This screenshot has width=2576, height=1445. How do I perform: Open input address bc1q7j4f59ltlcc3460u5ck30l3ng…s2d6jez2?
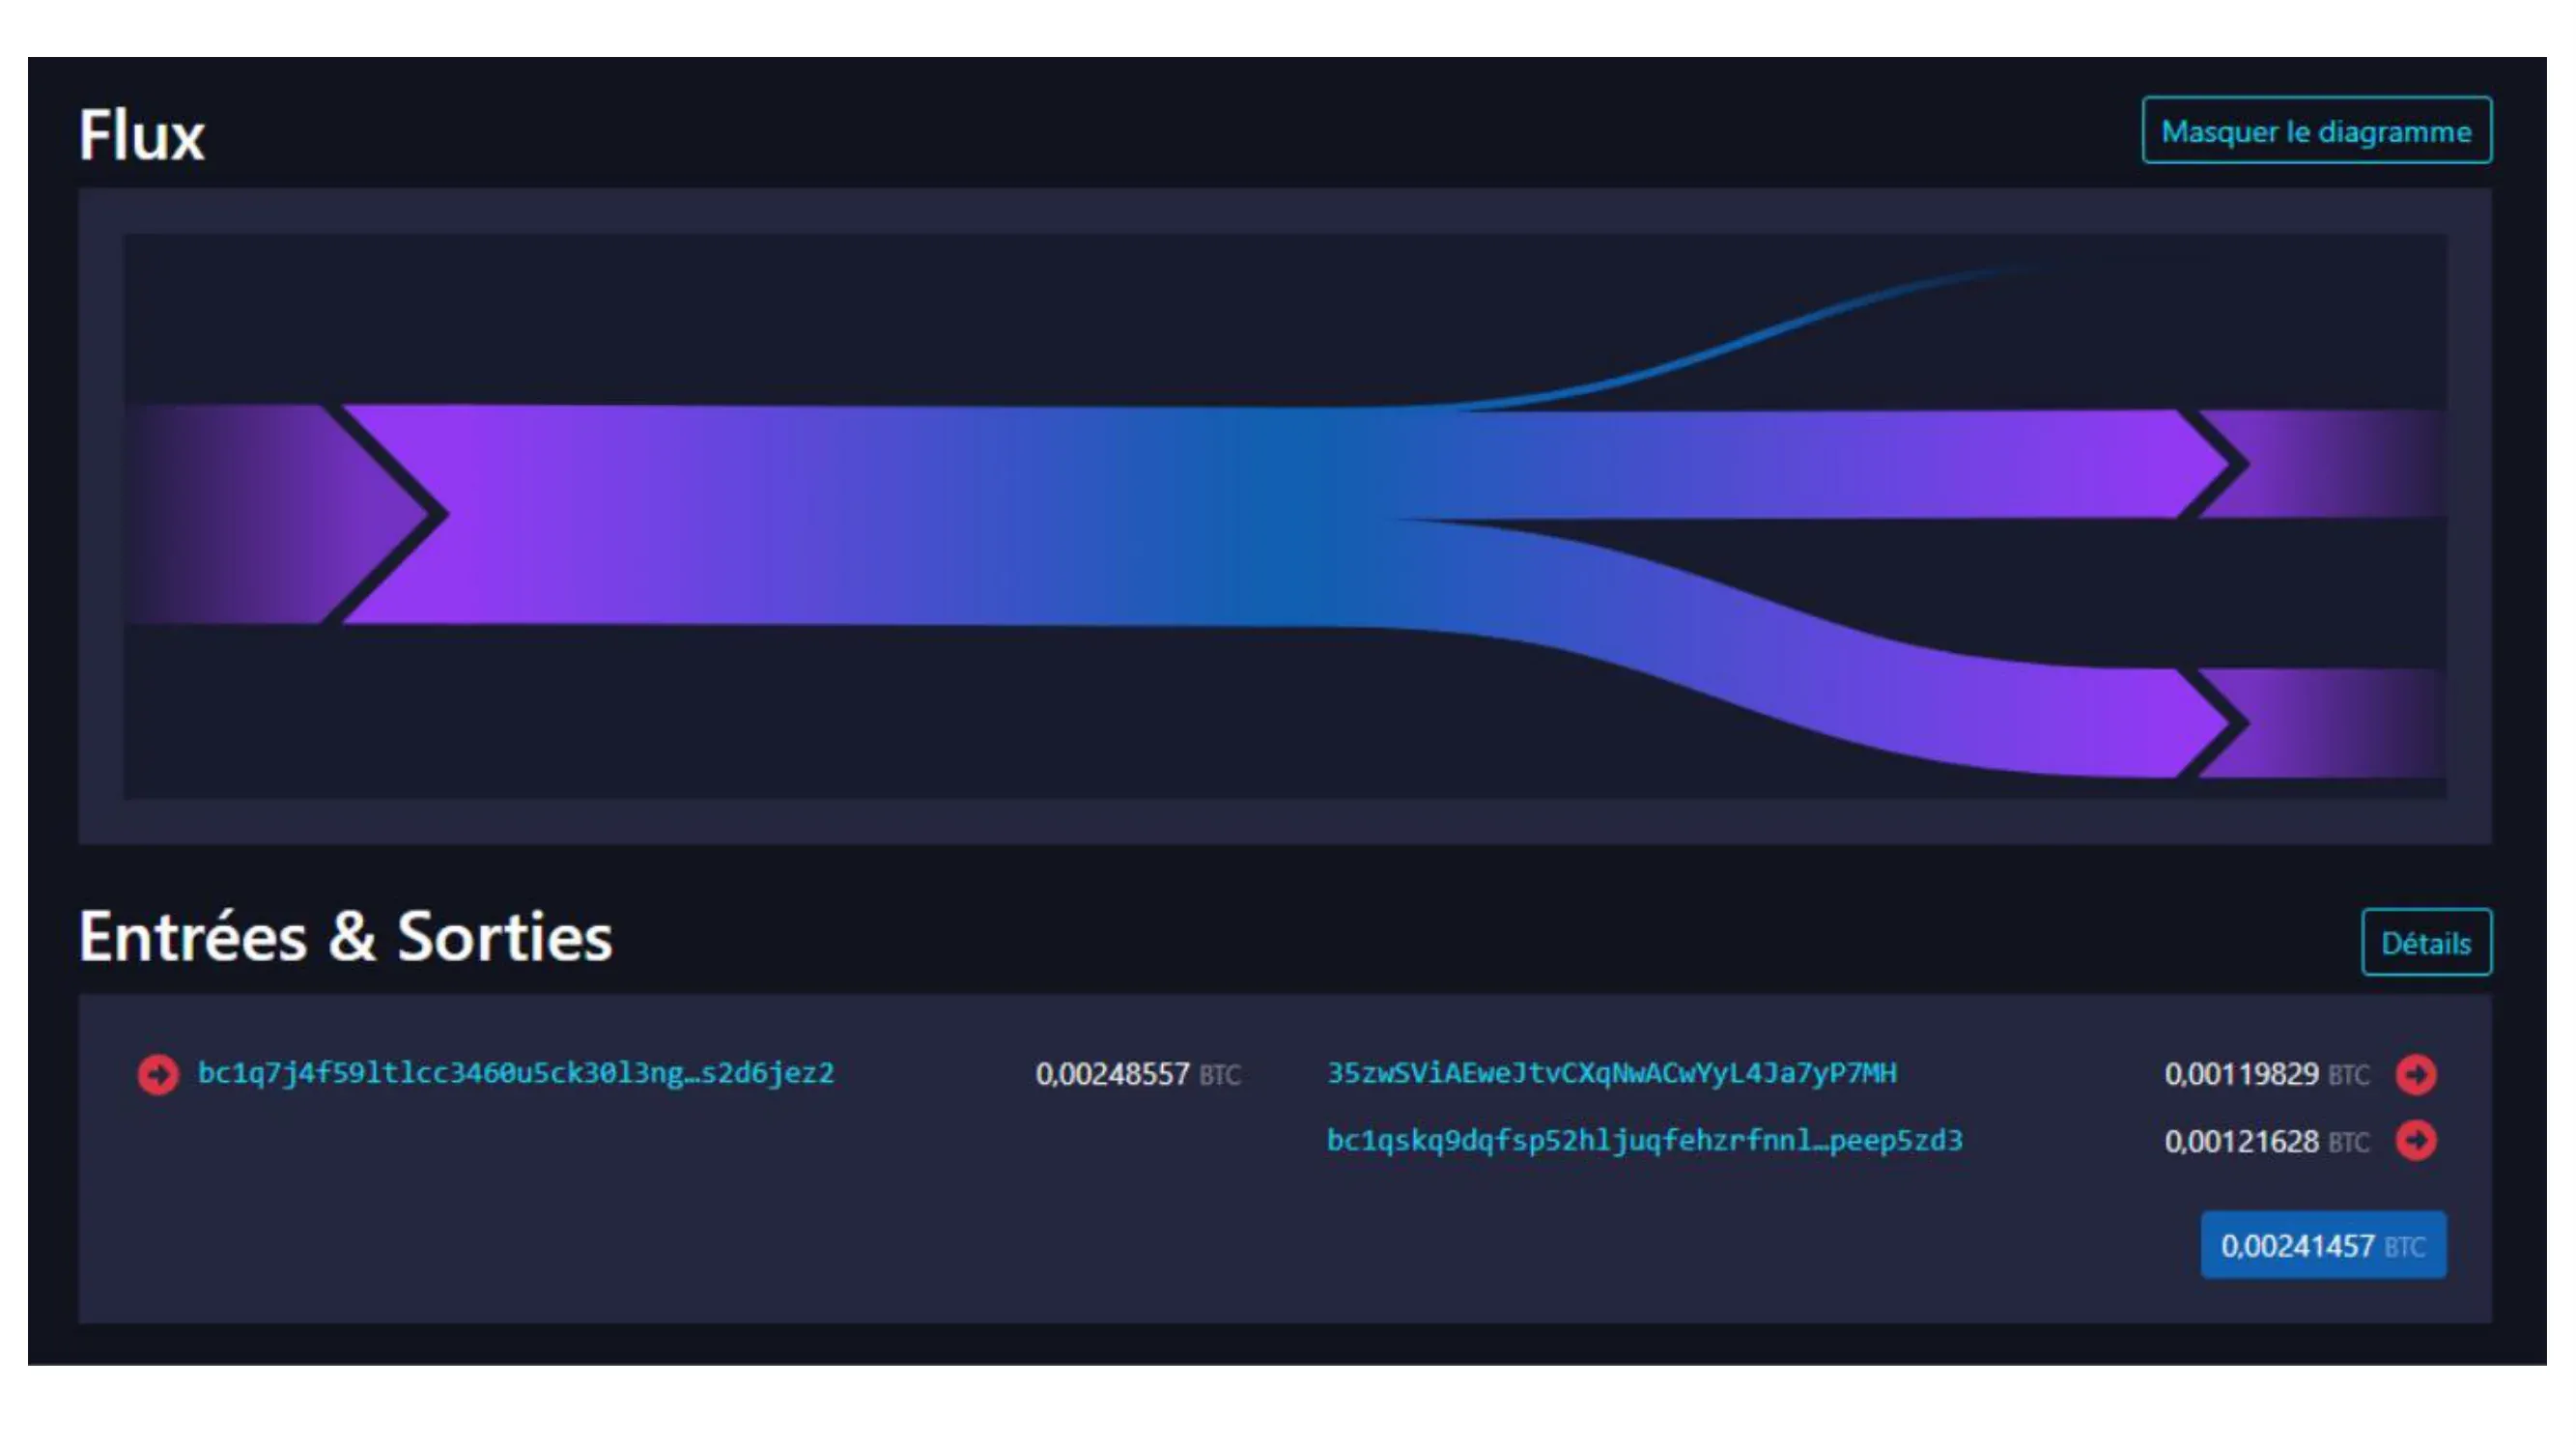coord(516,1074)
